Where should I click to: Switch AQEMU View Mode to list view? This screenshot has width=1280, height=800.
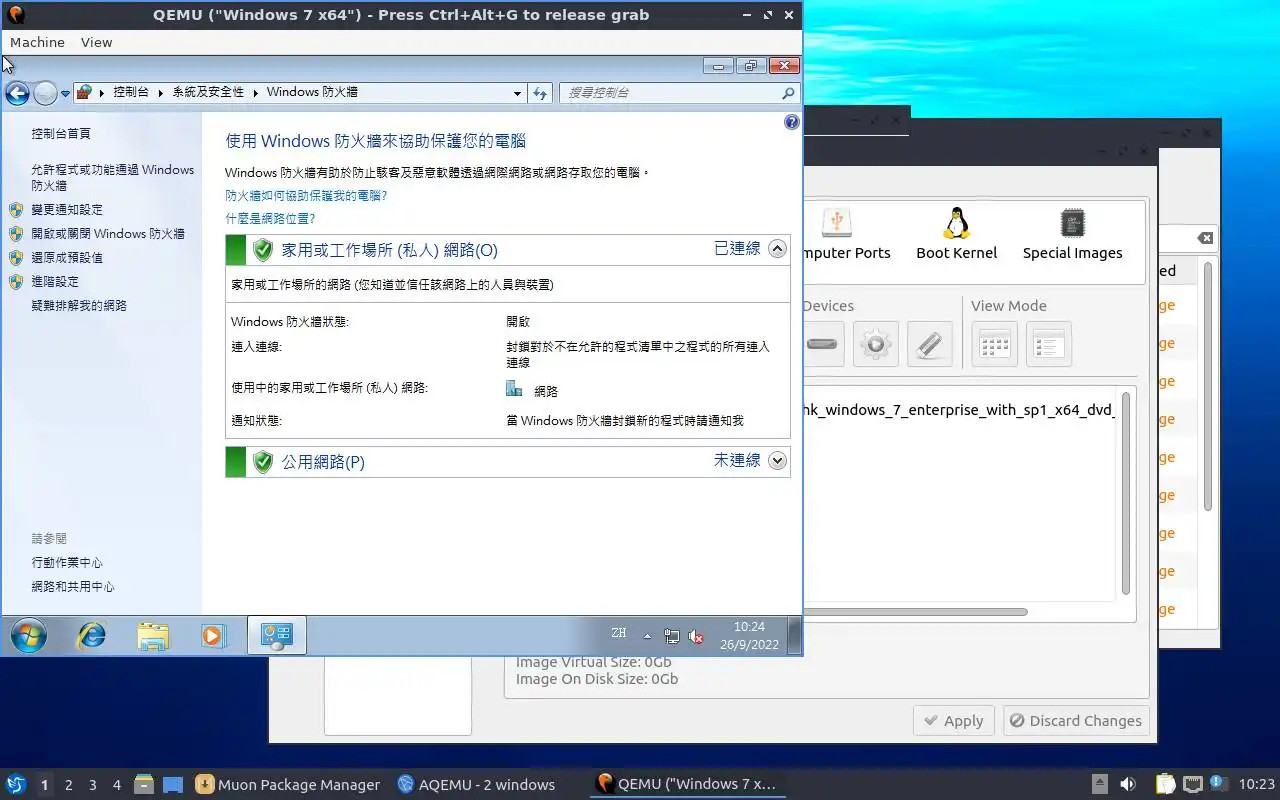coord(1049,344)
